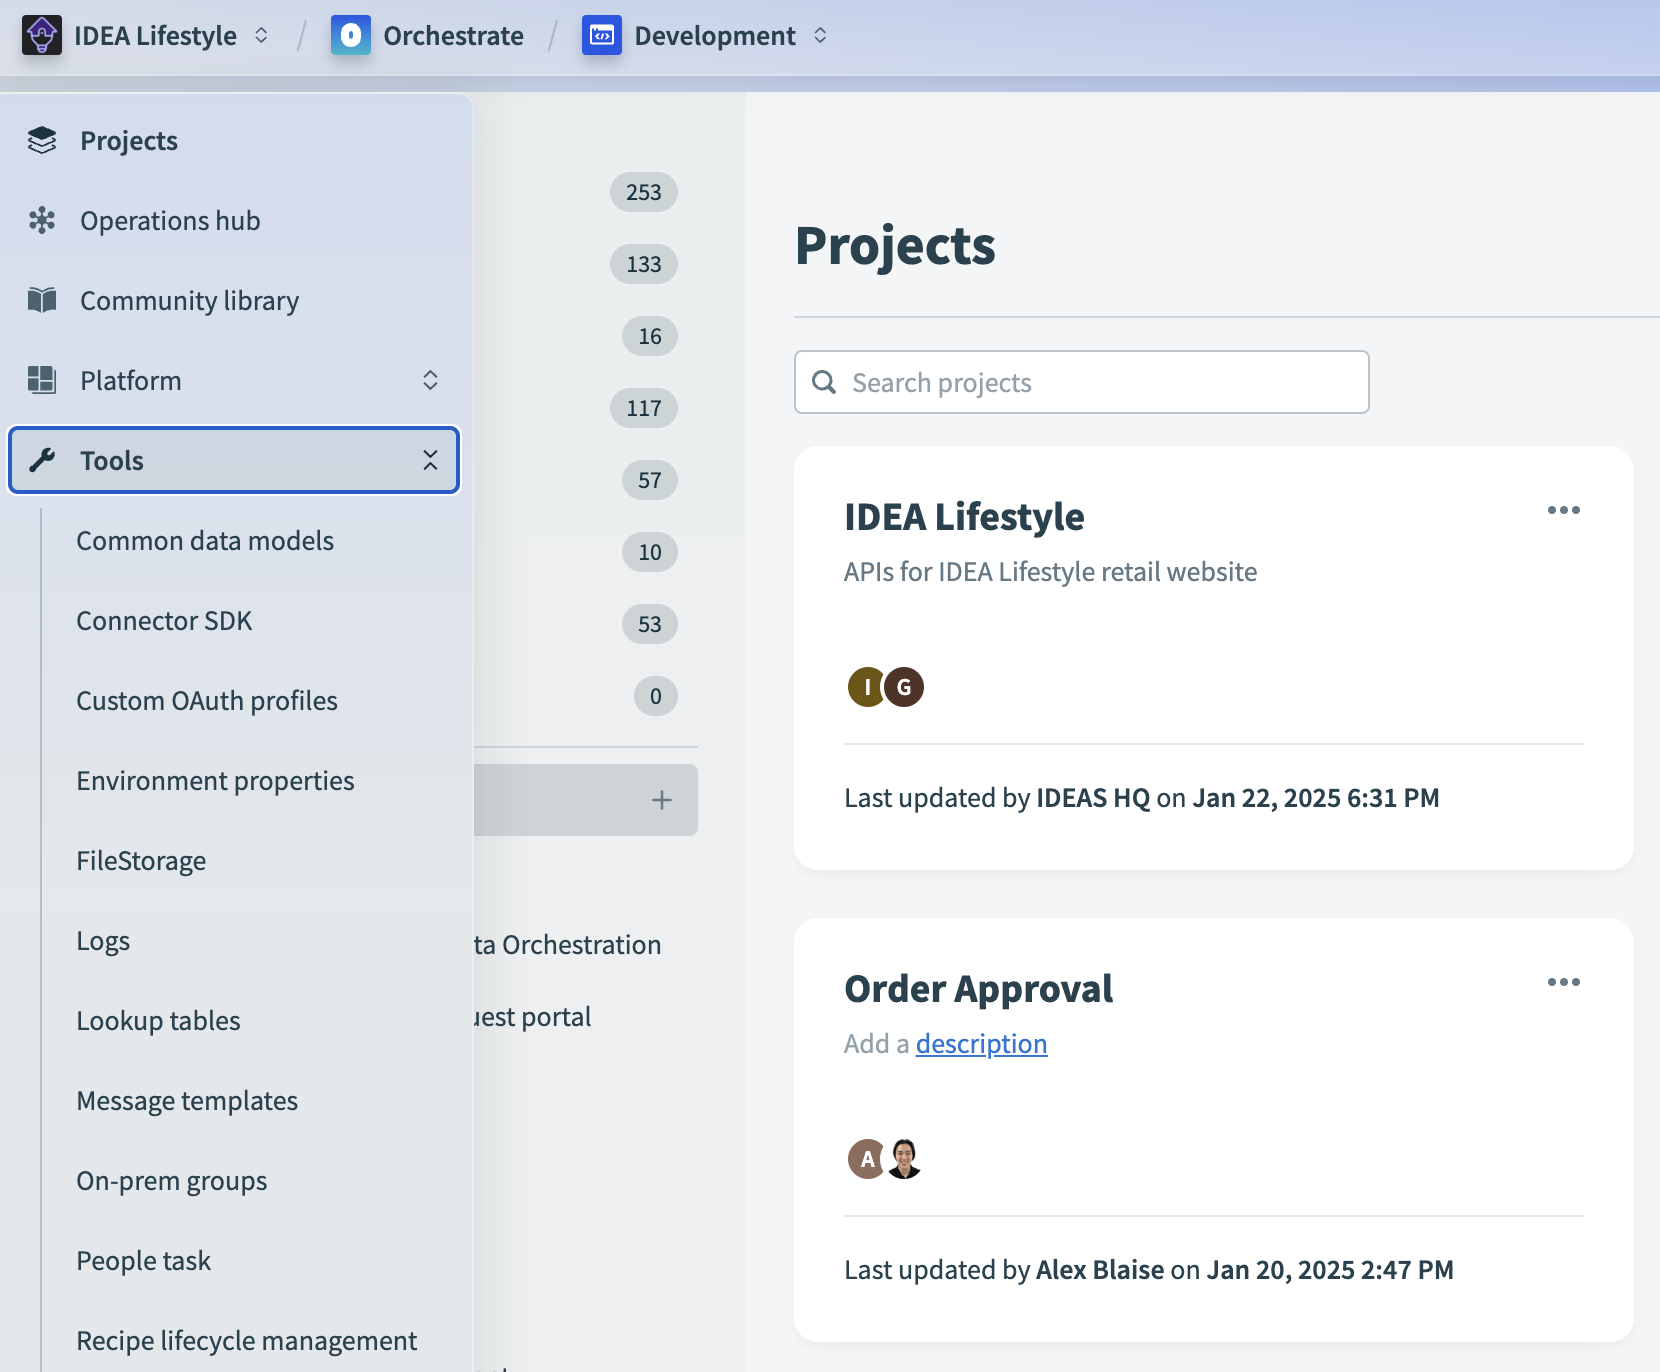Open the IDEA Lifestyle workspace switcher dropdown
Screen dimensions: 1660x1372
coord(261,36)
